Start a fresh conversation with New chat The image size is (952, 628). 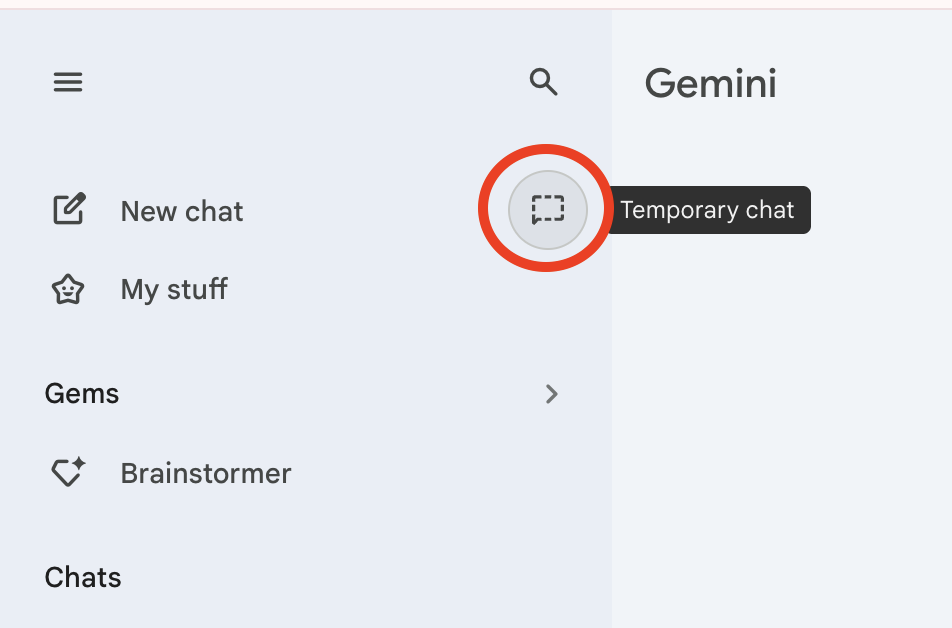pyautogui.click(x=181, y=211)
